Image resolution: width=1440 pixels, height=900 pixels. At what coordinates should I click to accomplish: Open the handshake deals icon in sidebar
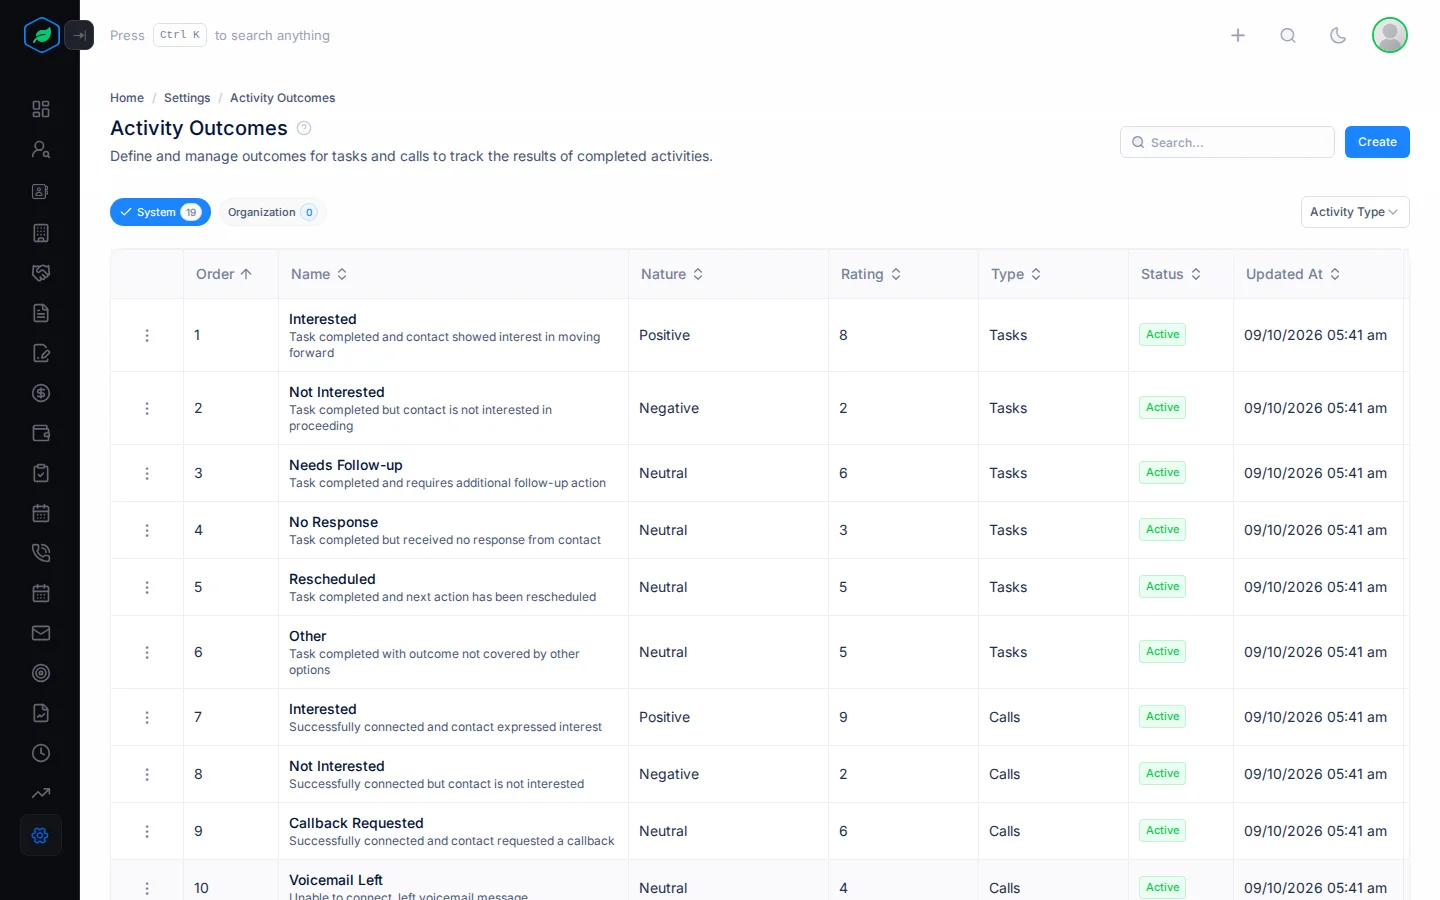point(41,273)
